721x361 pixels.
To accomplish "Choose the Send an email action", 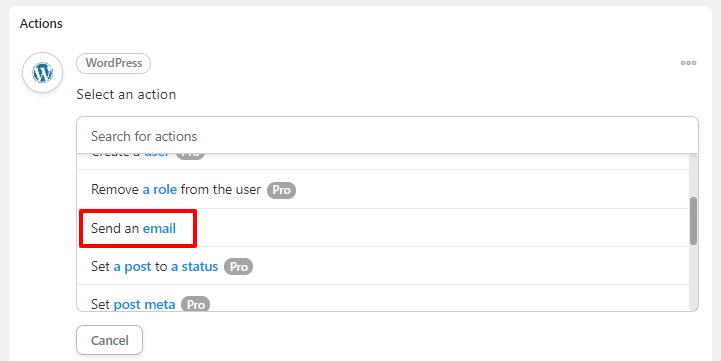I will (x=383, y=228).
